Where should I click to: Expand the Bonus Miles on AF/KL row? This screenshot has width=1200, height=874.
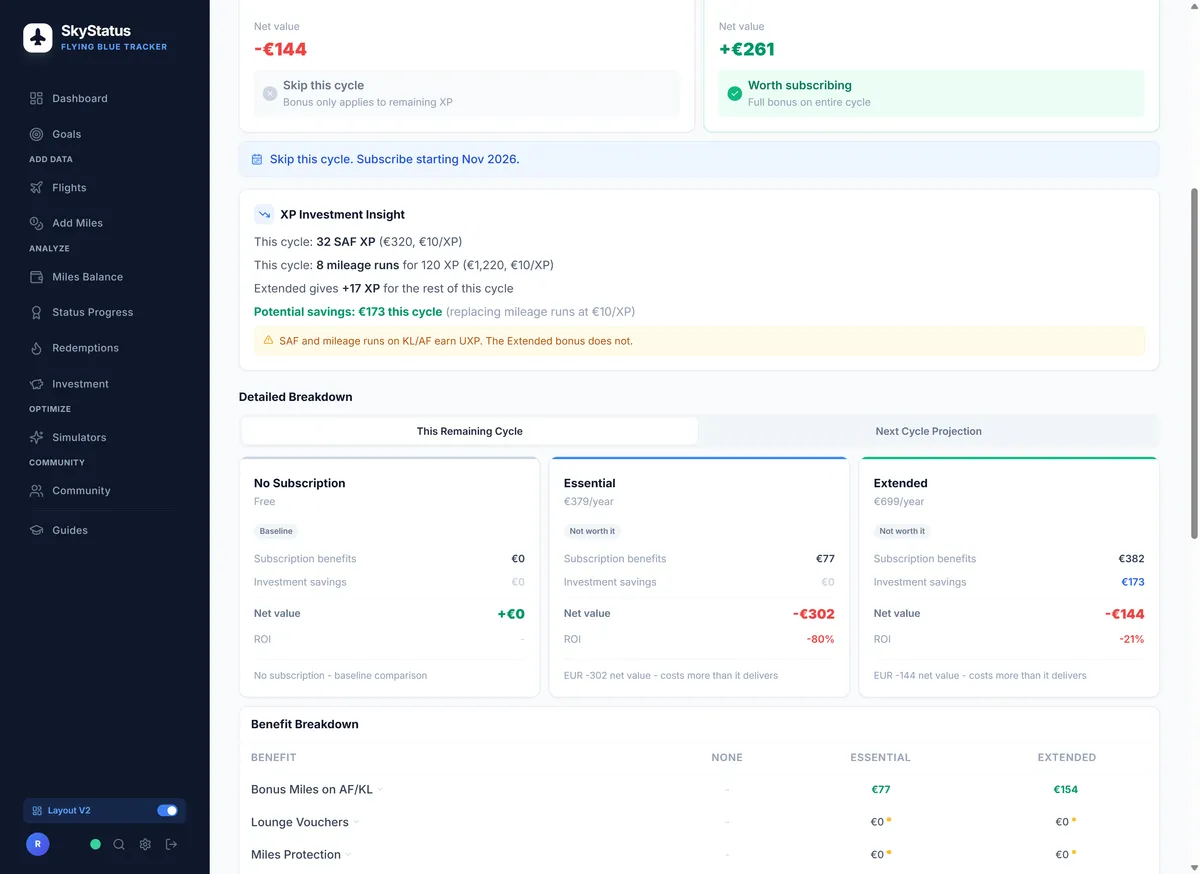[380, 790]
